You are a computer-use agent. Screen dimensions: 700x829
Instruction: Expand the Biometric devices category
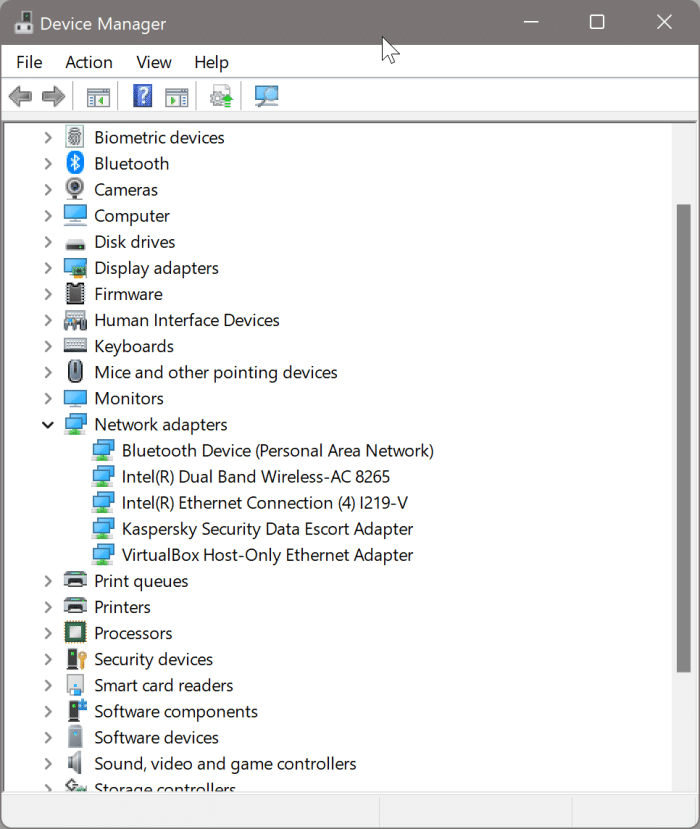click(x=48, y=137)
